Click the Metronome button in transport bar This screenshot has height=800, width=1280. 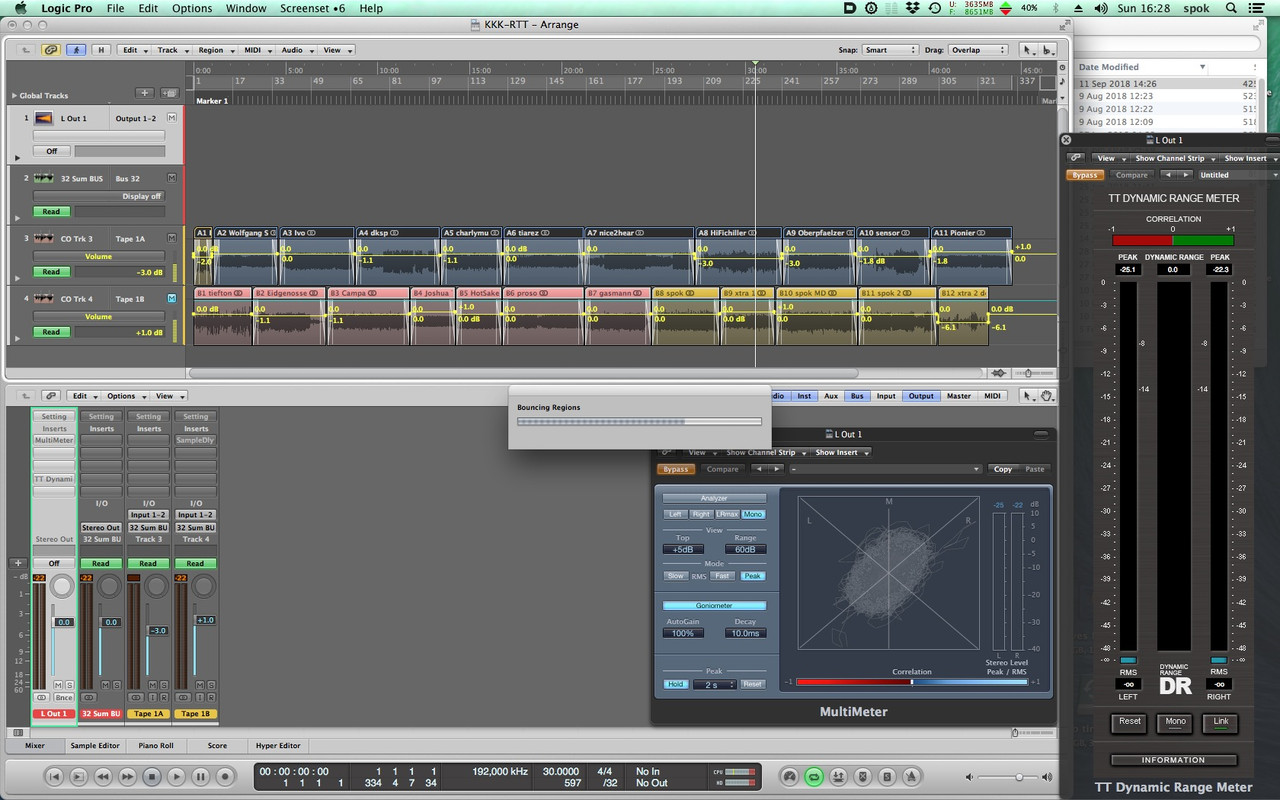click(x=911, y=776)
